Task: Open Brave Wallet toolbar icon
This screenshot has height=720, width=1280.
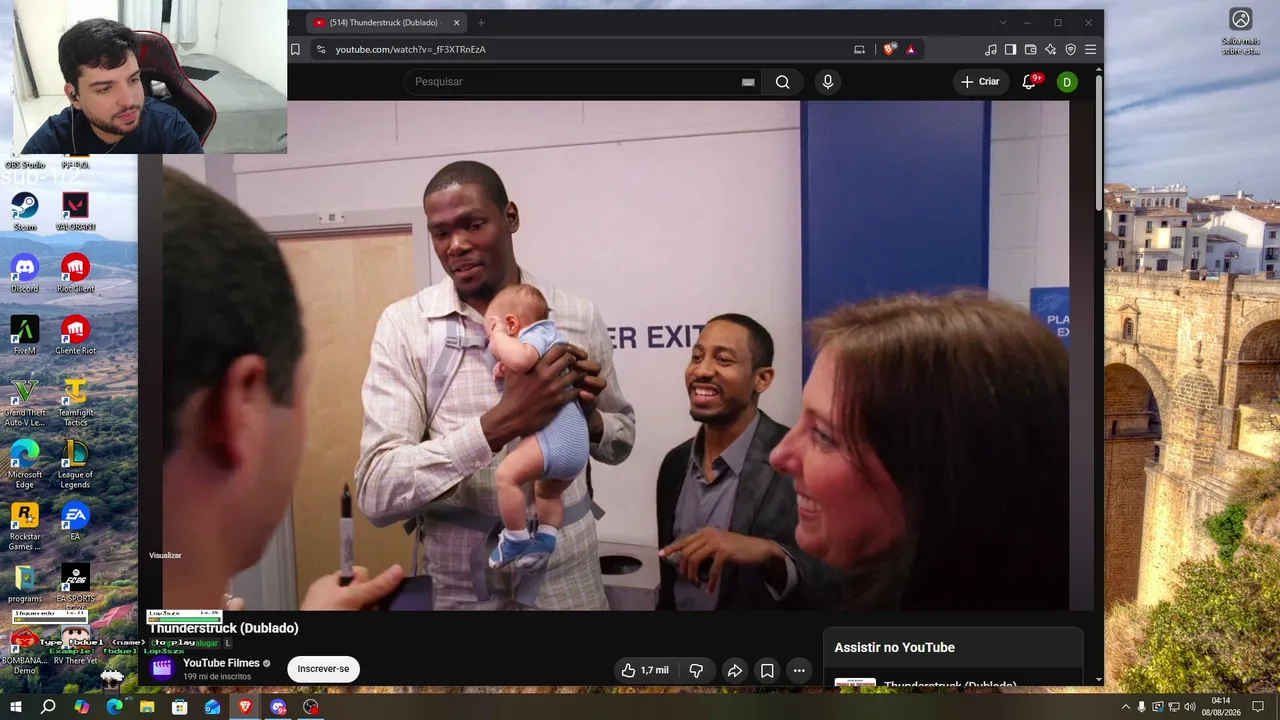Action: click(x=1030, y=49)
